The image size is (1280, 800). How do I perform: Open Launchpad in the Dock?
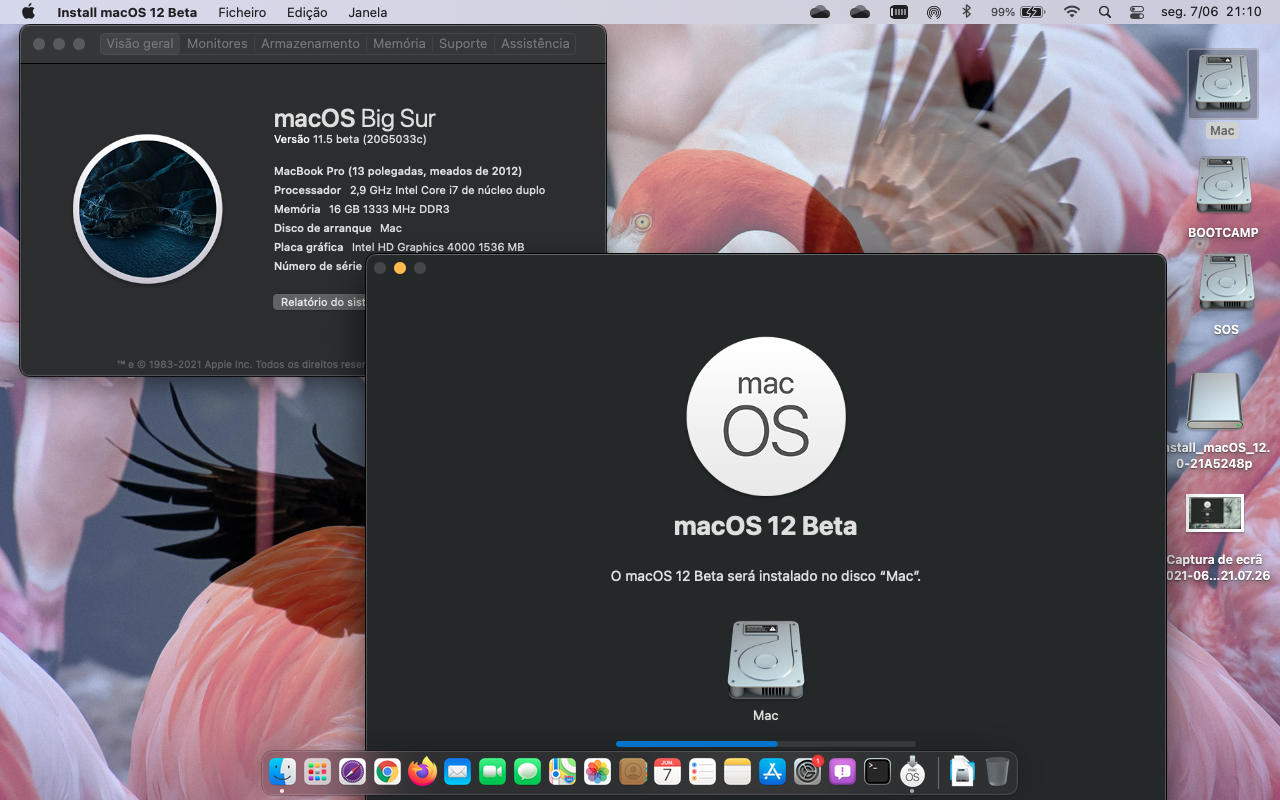click(318, 771)
